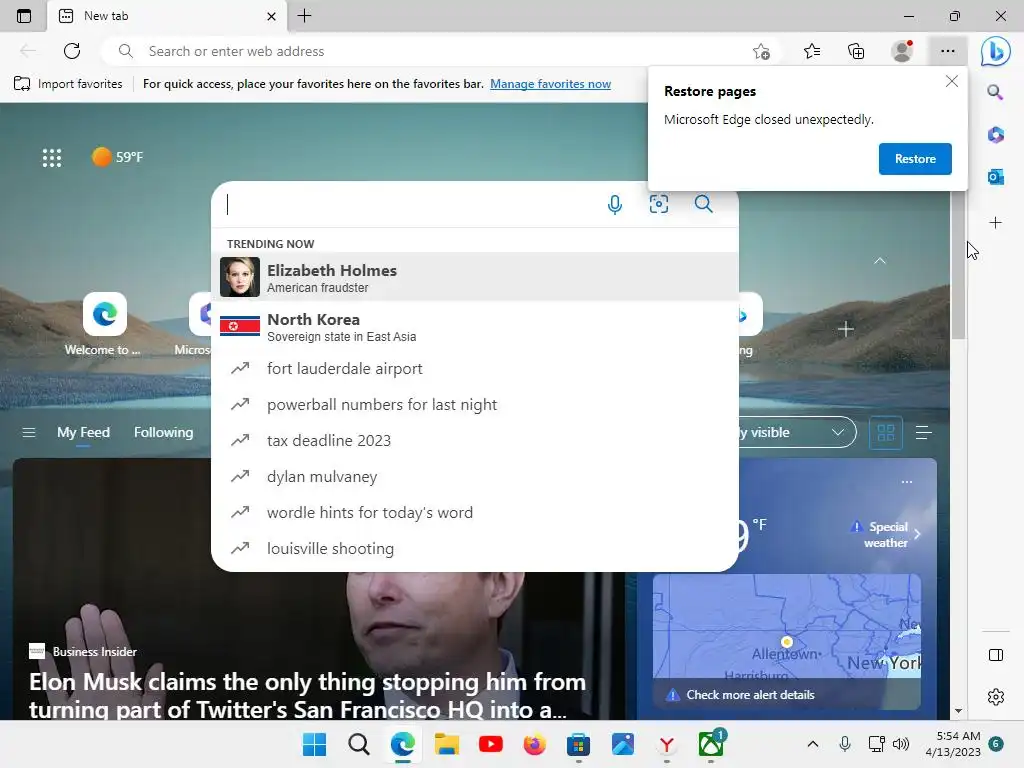Image resolution: width=1024 pixels, height=768 pixels.
Task: Click the profile avatar icon
Action: click(x=902, y=51)
